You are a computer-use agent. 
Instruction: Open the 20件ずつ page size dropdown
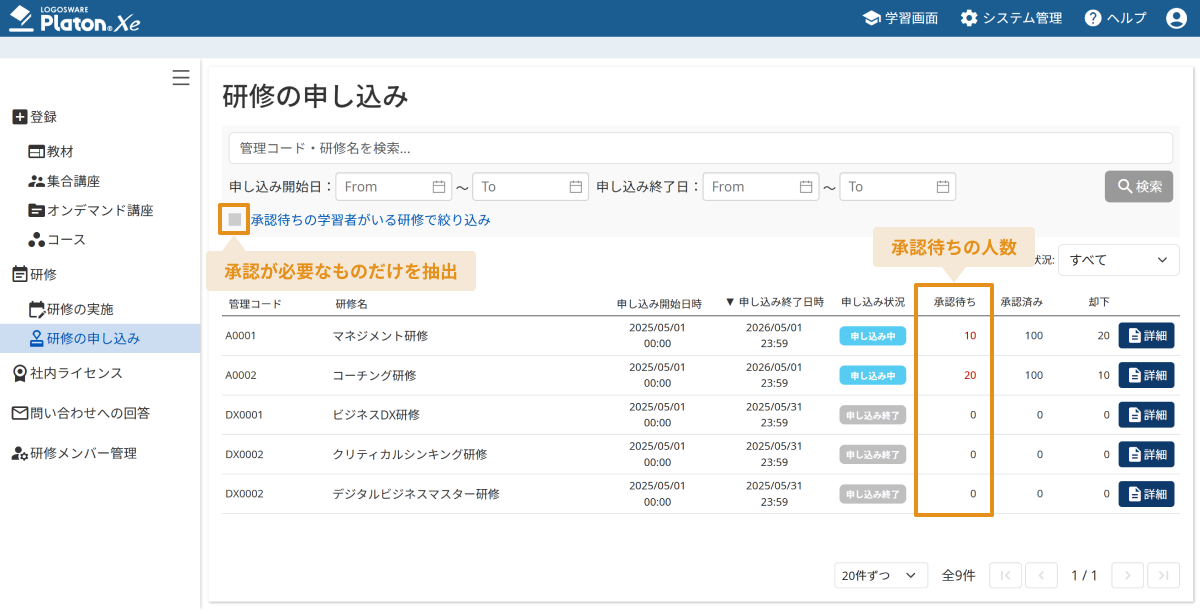881,575
